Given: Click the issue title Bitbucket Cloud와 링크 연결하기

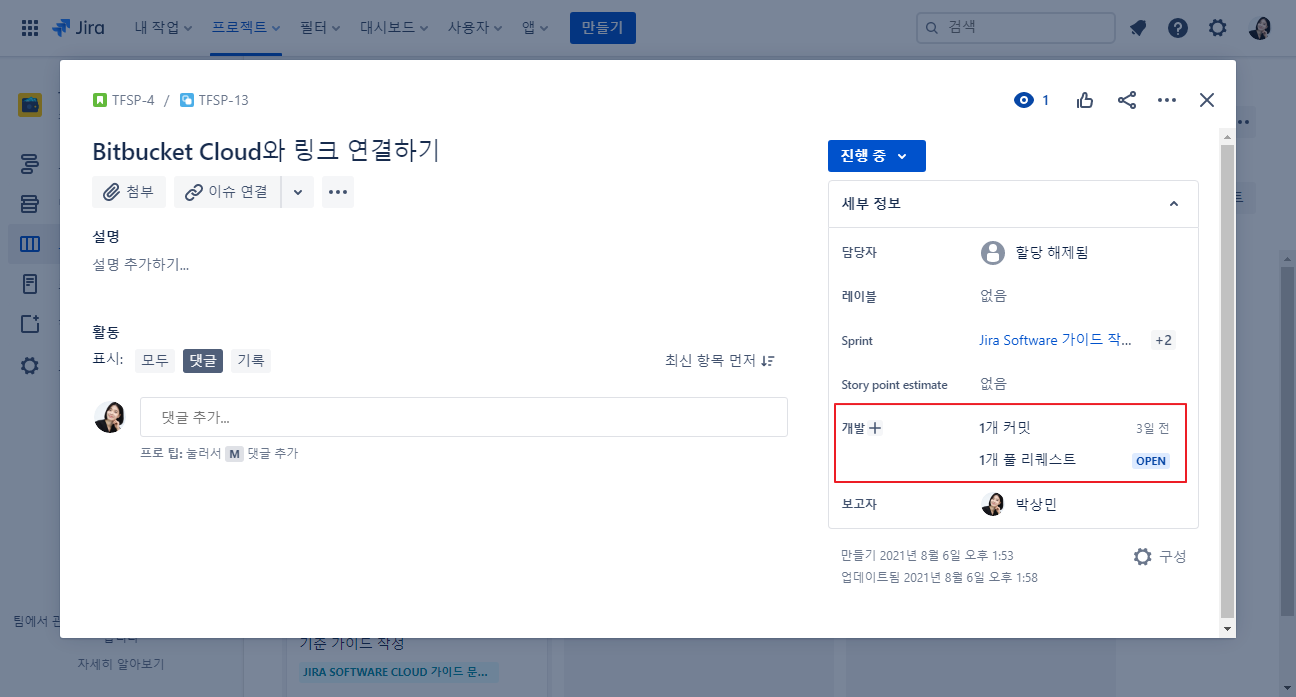Looking at the screenshot, I should tap(266, 151).
